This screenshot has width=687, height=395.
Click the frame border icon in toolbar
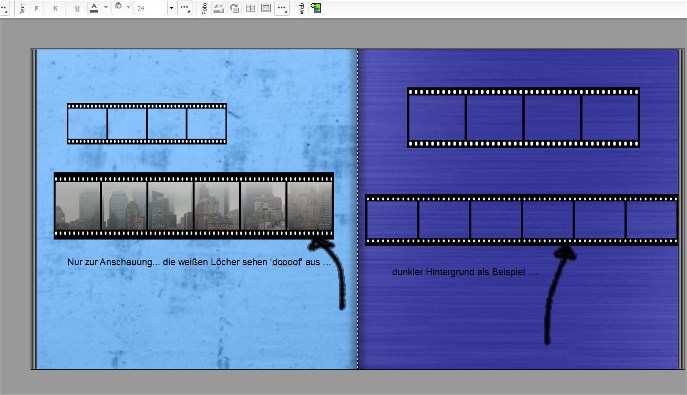point(266,8)
